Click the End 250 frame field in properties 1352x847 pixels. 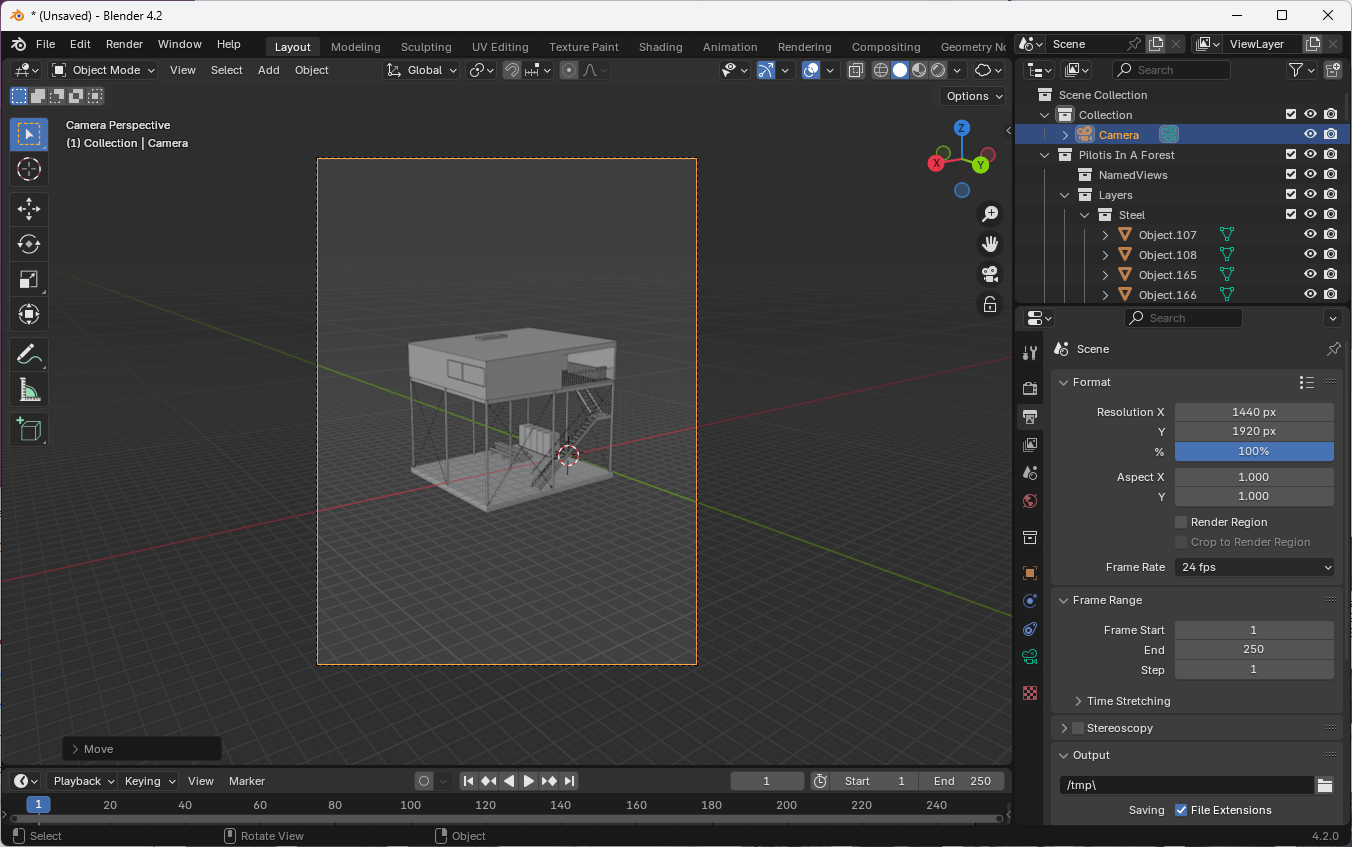click(1254, 649)
